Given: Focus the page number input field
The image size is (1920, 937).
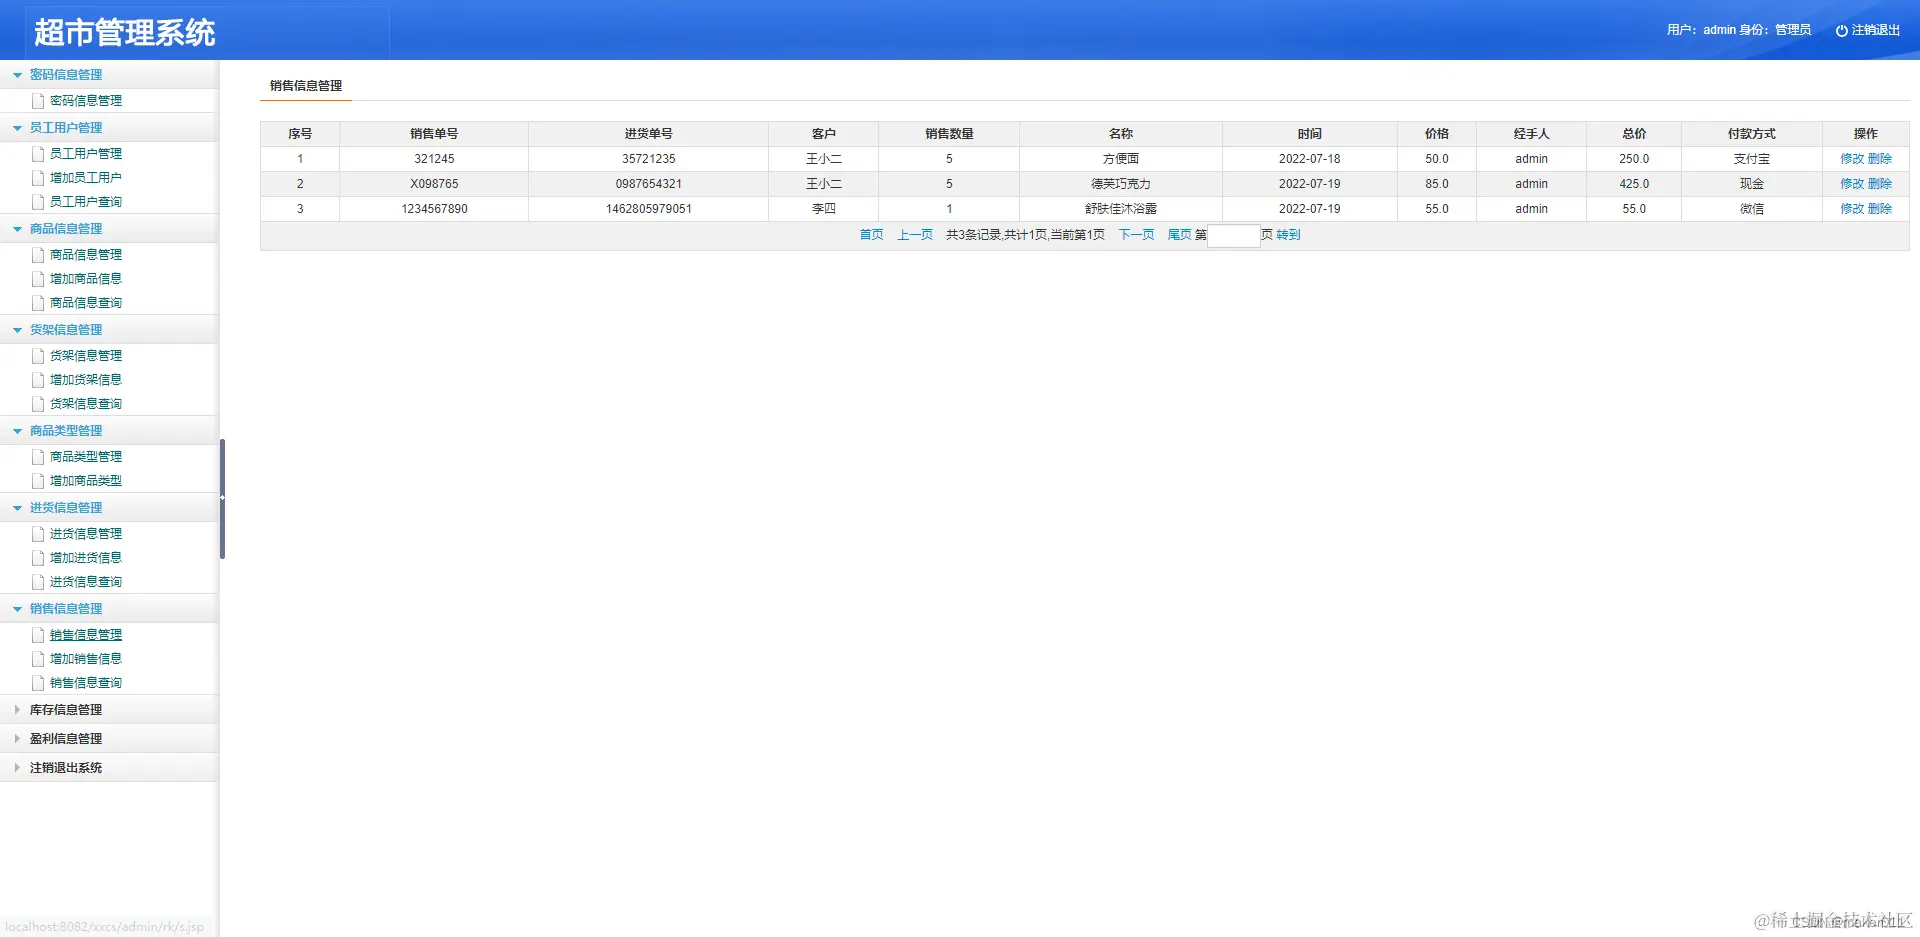Looking at the screenshot, I should point(1234,236).
